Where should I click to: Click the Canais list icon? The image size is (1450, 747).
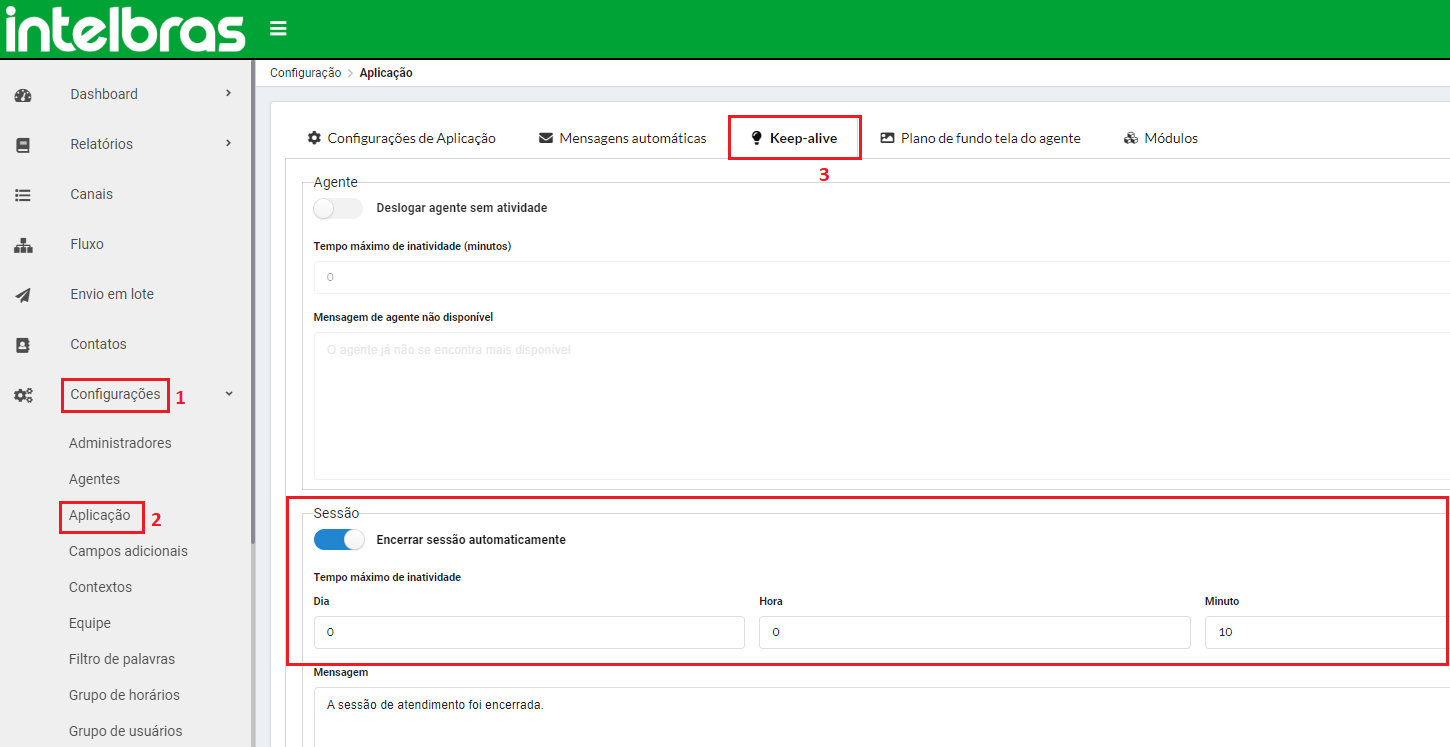tap(23, 195)
